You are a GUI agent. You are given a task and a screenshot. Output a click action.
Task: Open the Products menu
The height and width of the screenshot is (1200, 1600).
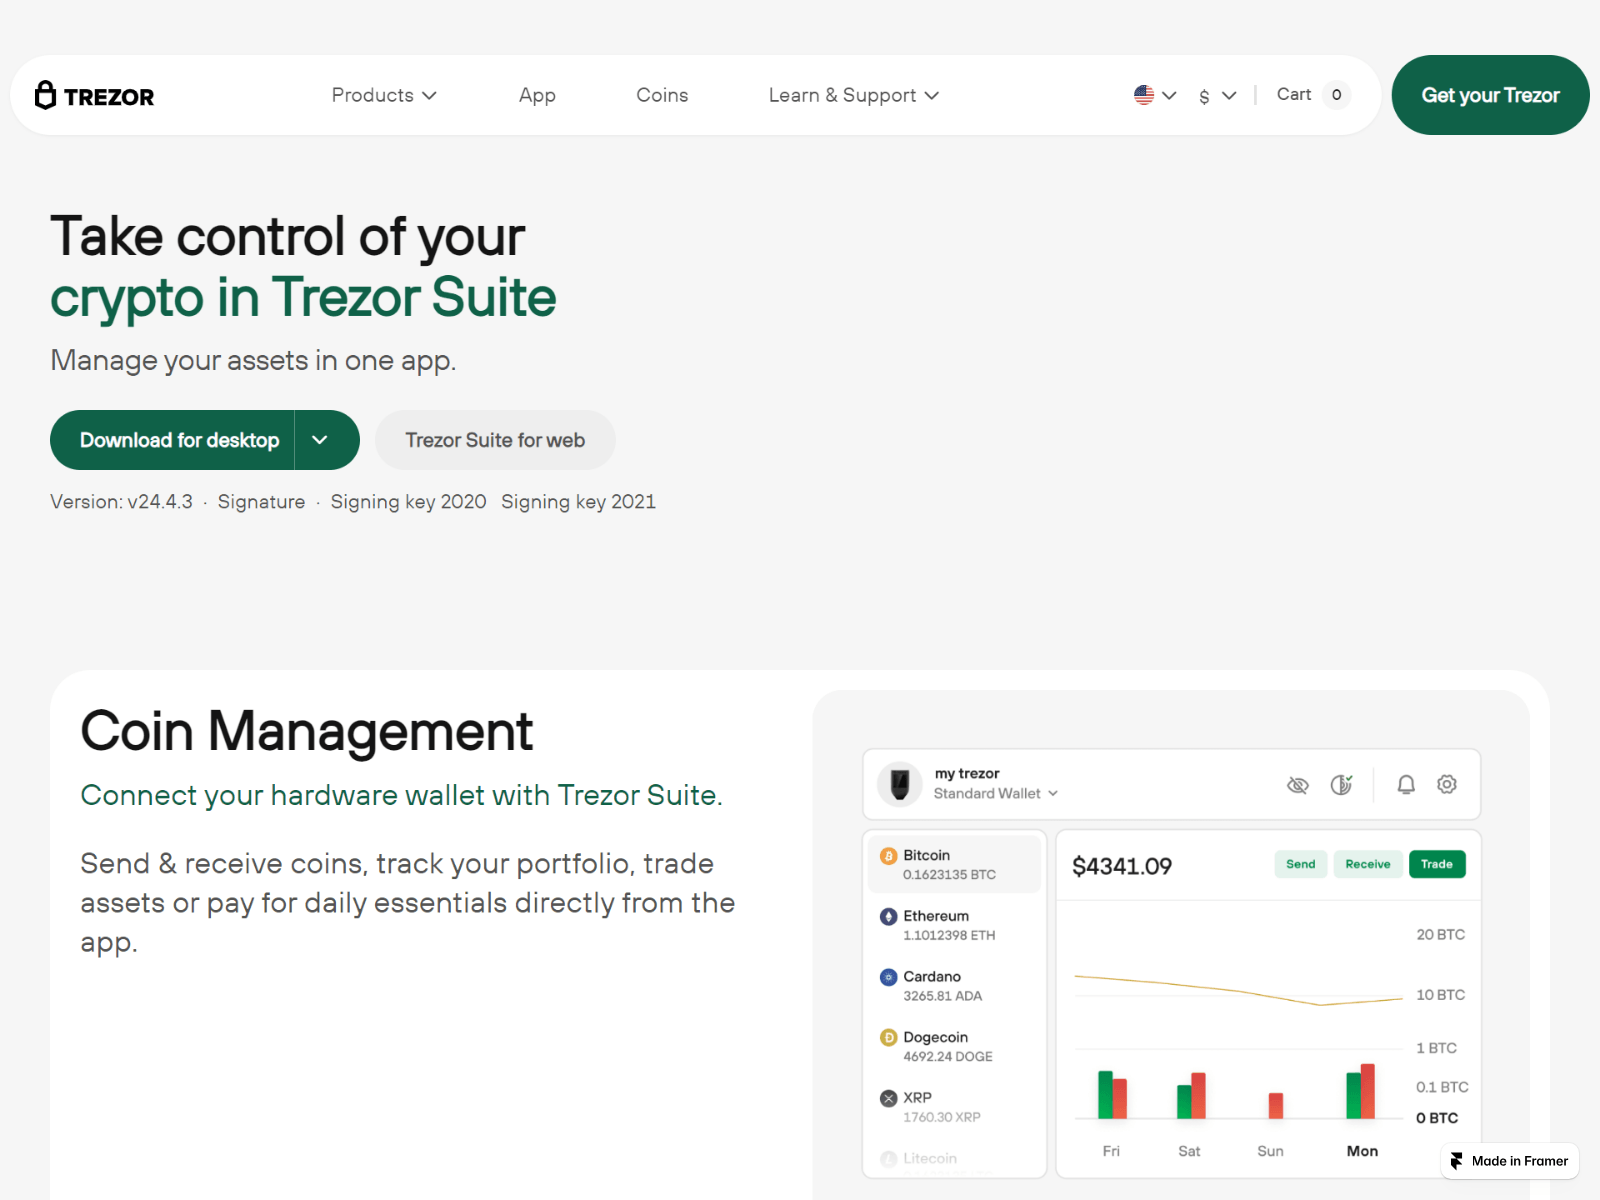384,95
